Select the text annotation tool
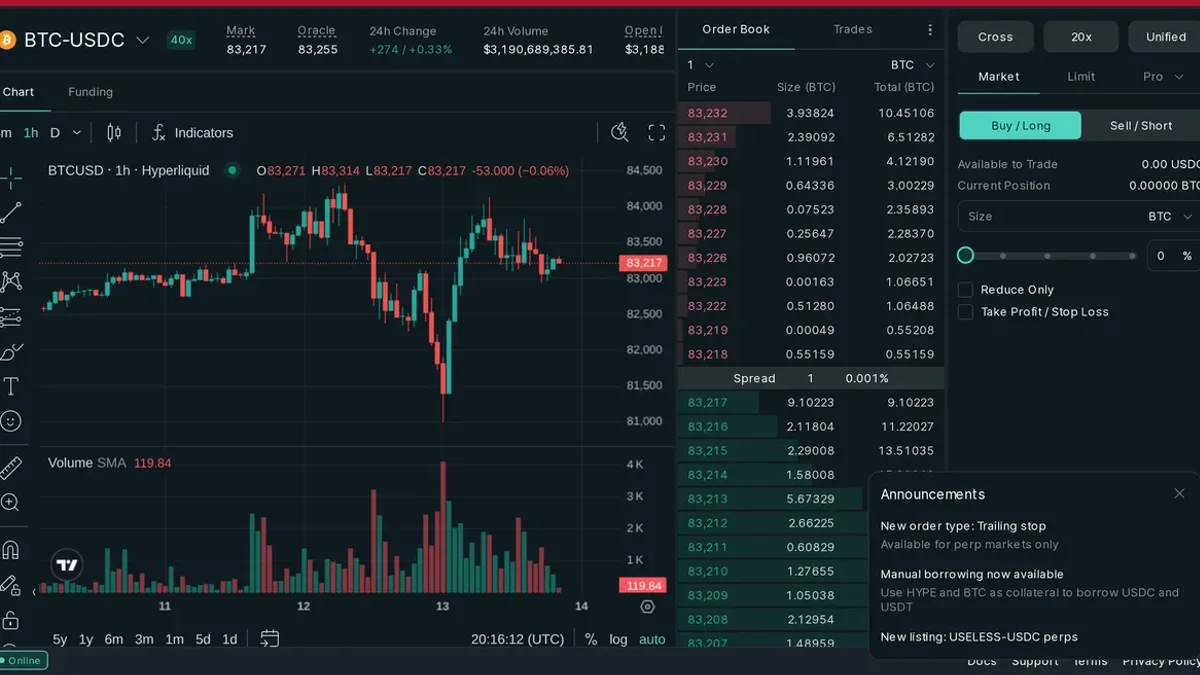 [11, 386]
